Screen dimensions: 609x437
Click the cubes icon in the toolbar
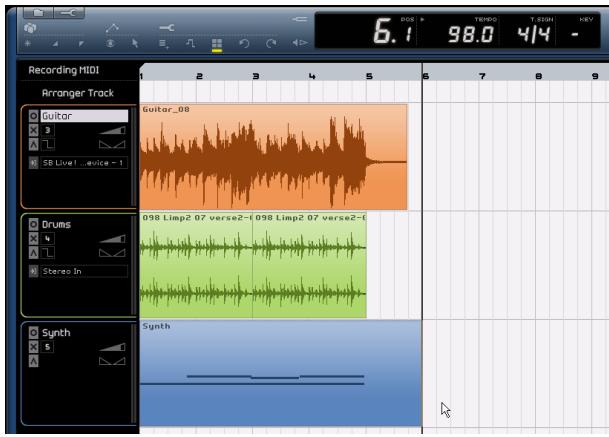pos(30,28)
